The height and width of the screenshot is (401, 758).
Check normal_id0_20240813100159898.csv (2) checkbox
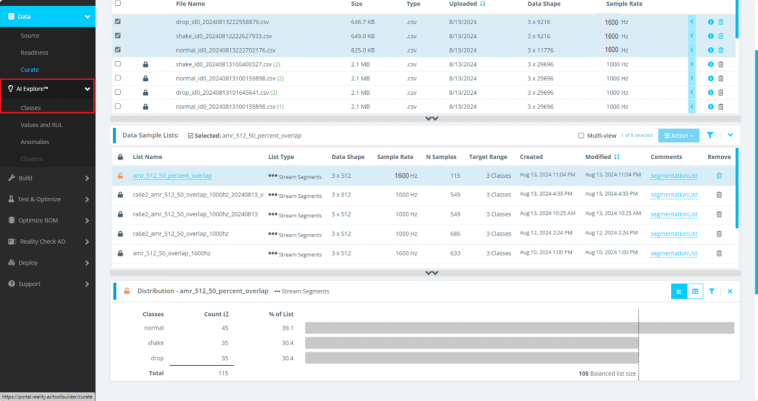pos(117,78)
